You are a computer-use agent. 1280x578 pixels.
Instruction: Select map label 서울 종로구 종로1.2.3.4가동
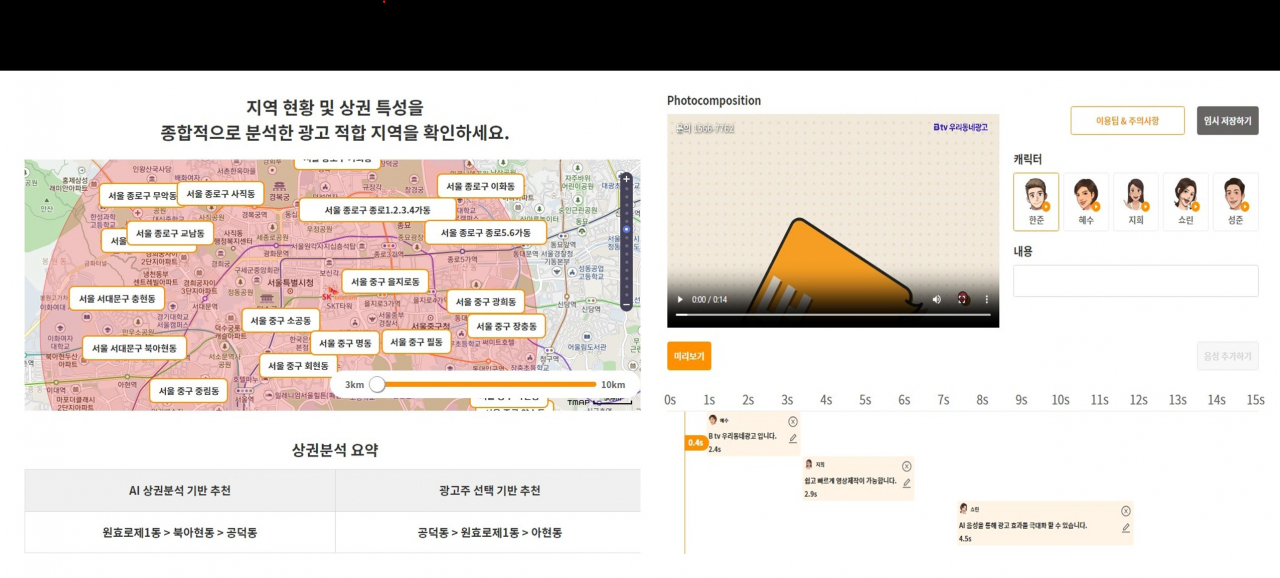point(379,210)
